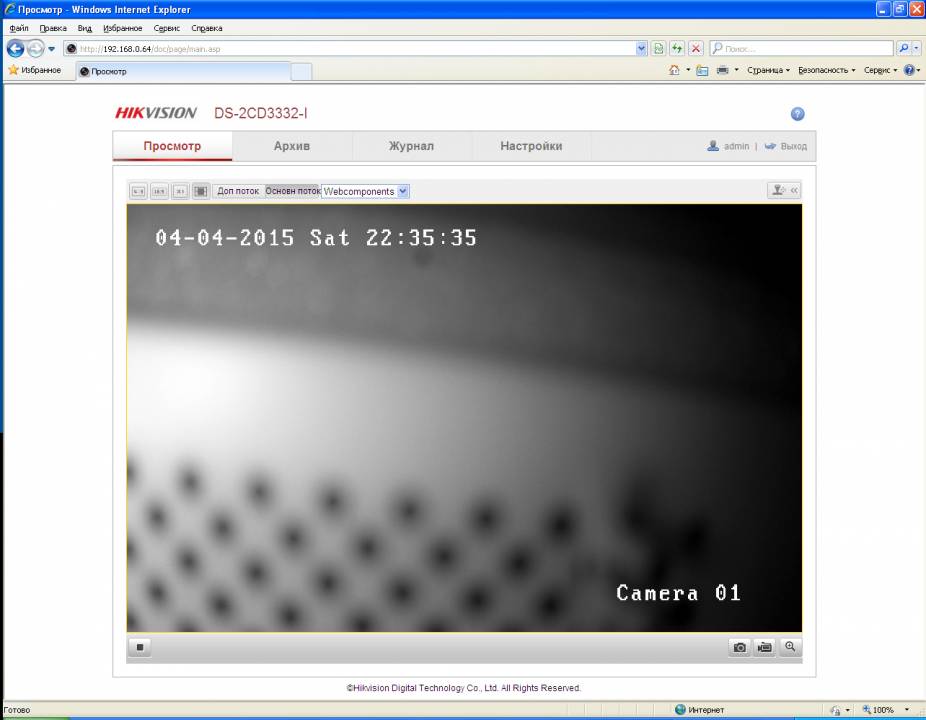
Task: Set video window to 16:9 aspect ratio
Action: pyautogui.click(x=159, y=191)
